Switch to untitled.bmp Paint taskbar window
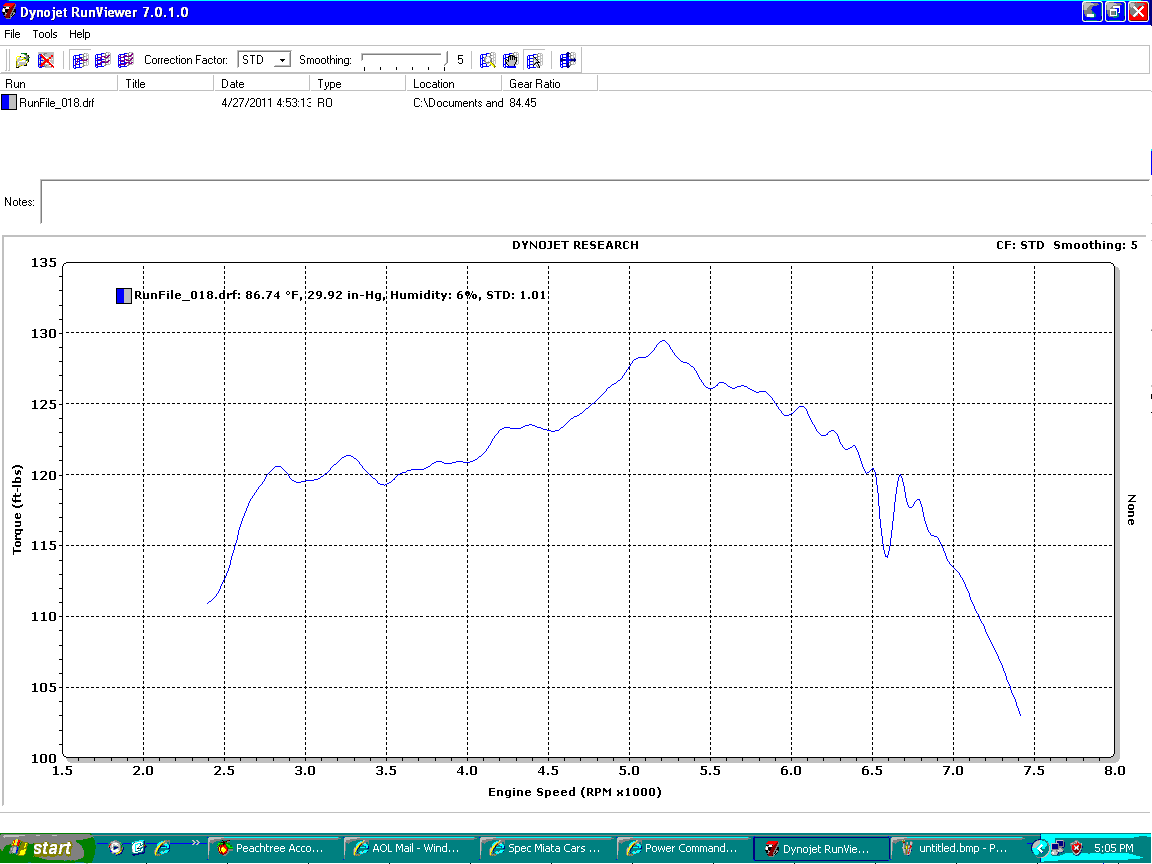Image resolution: width=1152 pixels, height=864 pixels. tap(956, 848)
